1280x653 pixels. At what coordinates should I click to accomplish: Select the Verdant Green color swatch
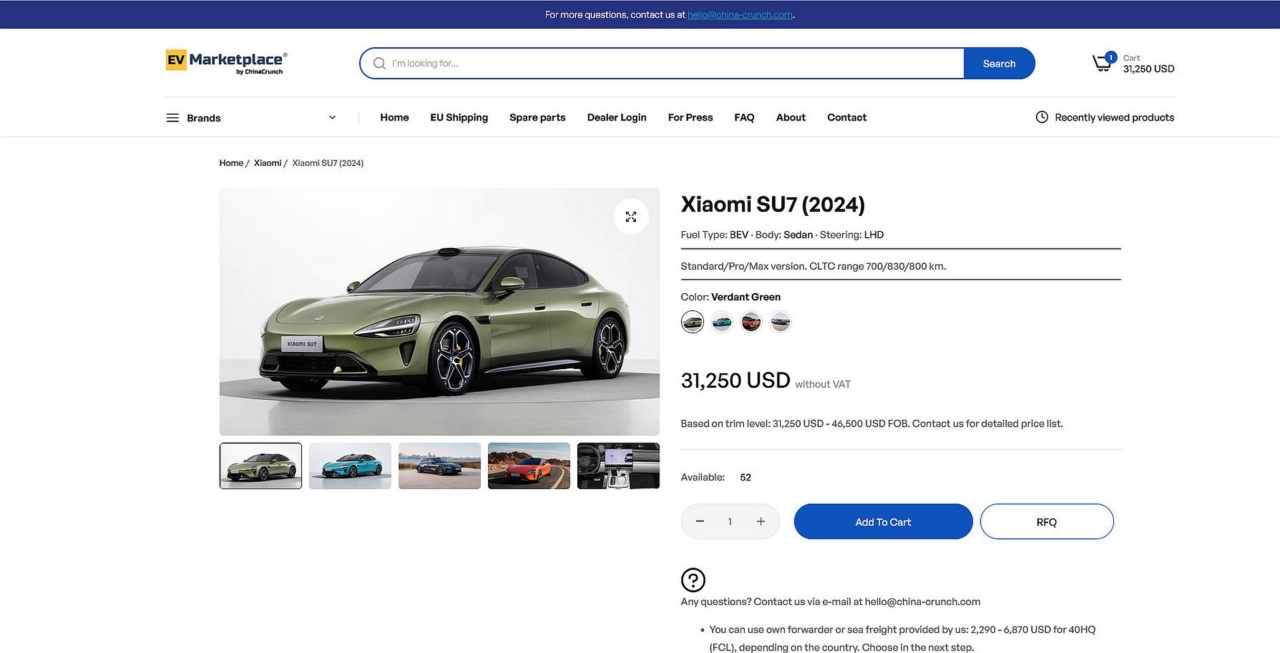click(692, 321)
